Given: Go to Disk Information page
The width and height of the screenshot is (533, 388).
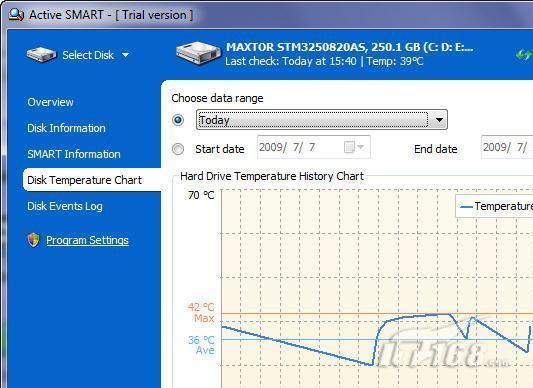Looking at the screenshot, I should click(66, 128).
